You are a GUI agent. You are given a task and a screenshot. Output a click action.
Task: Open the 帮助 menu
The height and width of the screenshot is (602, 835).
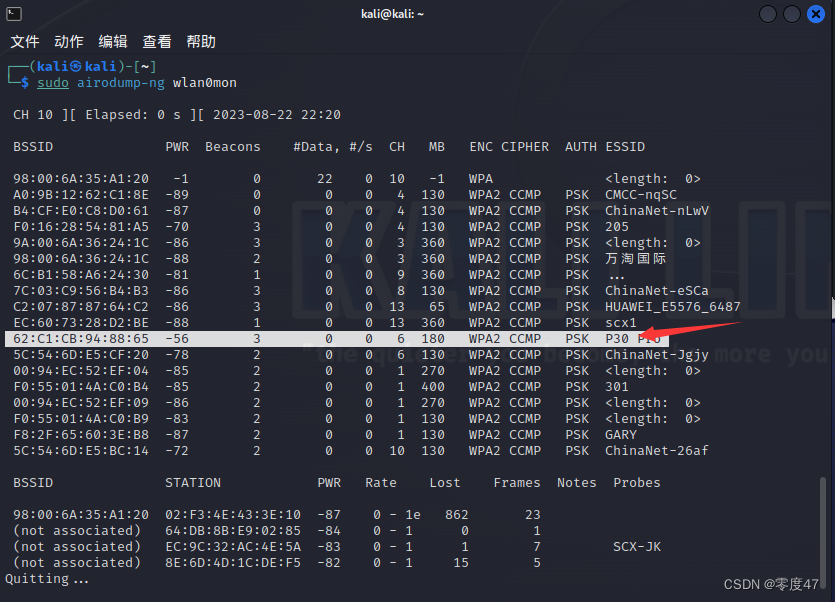(x=201, y=42)
